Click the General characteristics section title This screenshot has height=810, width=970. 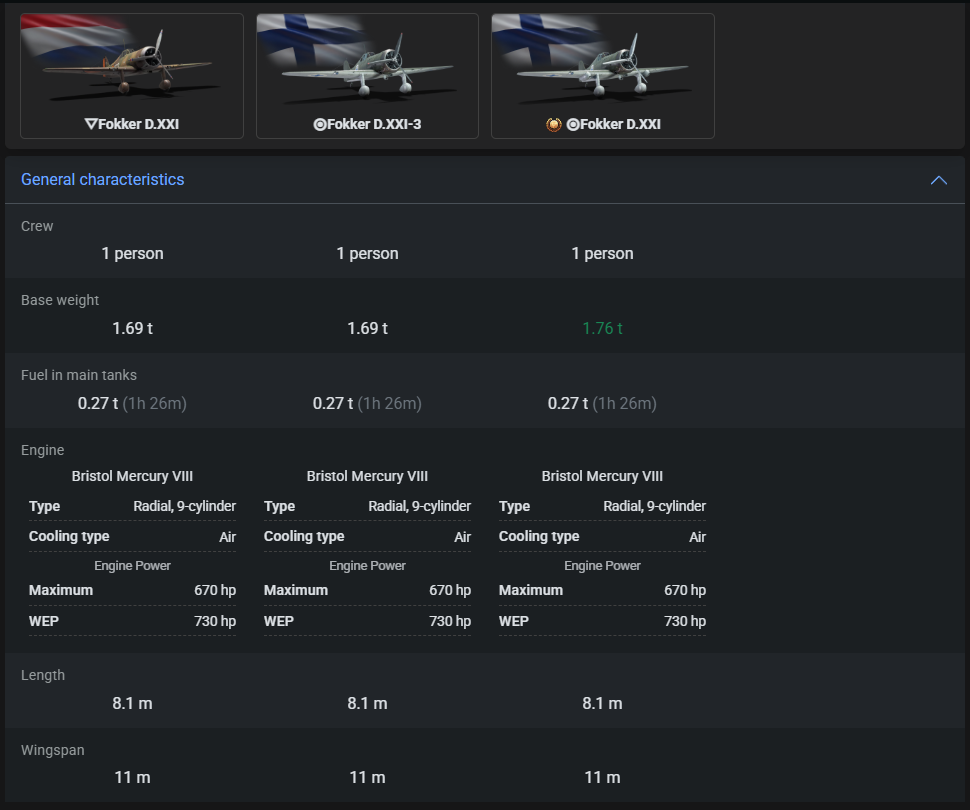(103, 180)
